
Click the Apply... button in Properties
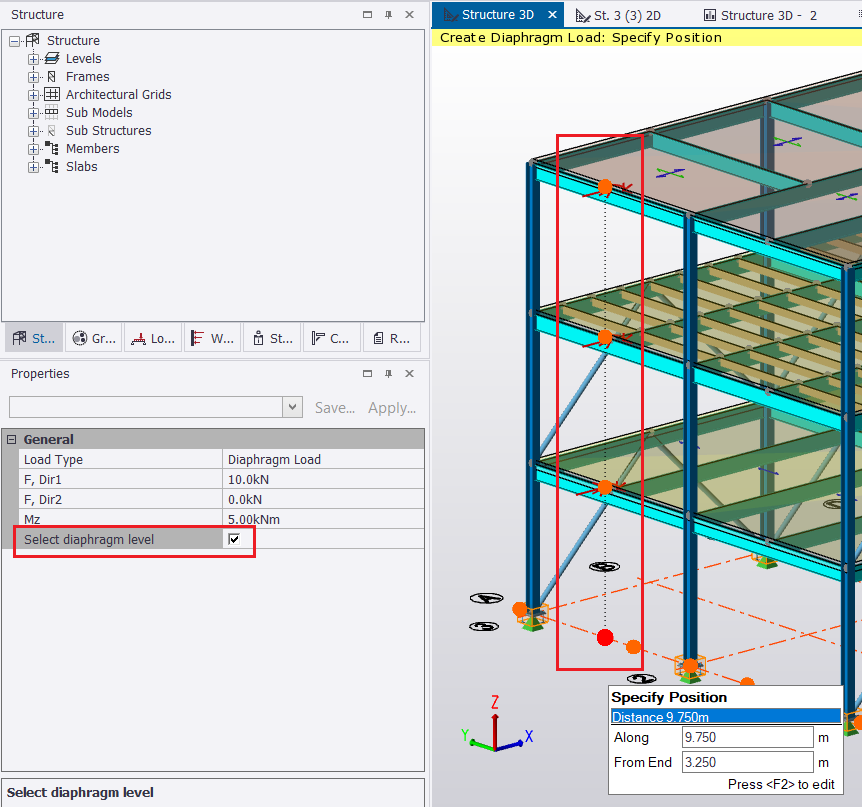(392, 408)
